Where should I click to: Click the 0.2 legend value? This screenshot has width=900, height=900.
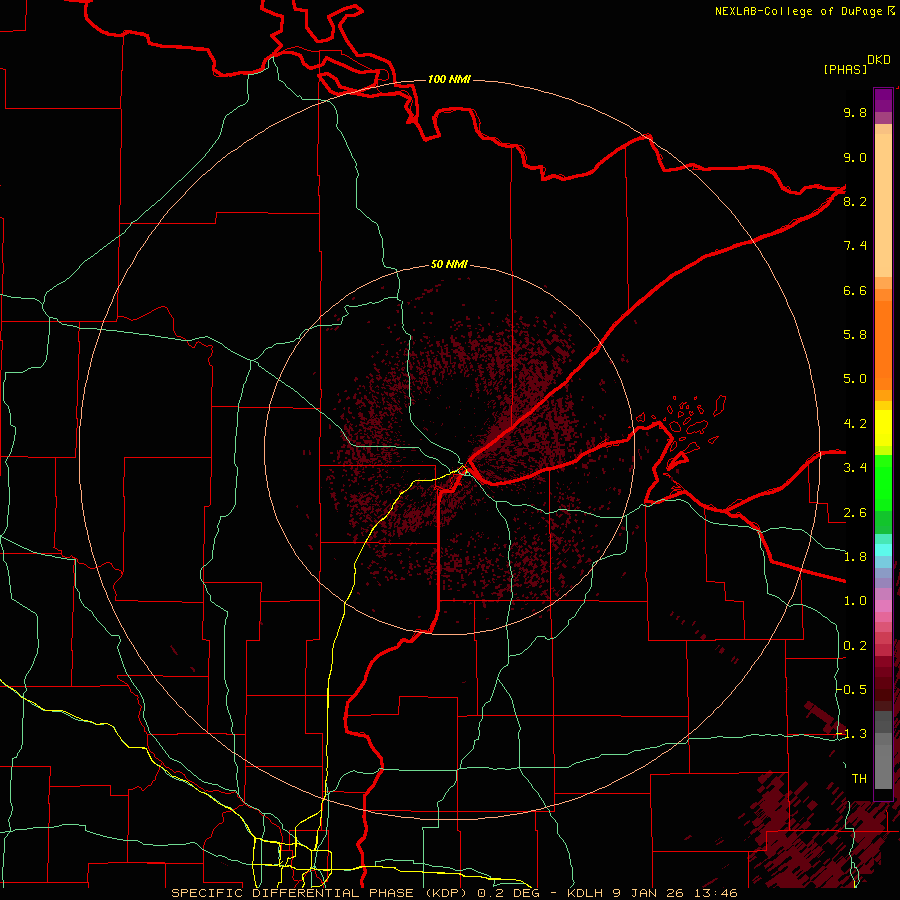click(855, 646)
